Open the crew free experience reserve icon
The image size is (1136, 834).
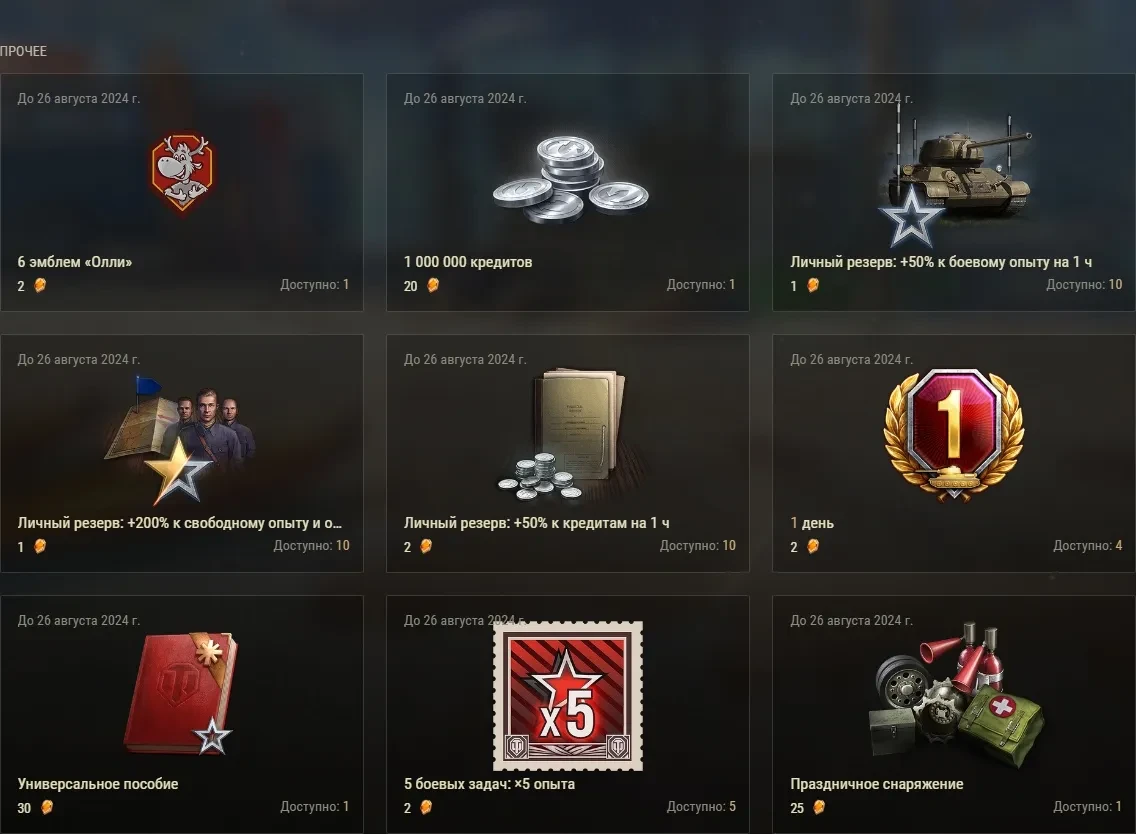[x=181, y=439]
